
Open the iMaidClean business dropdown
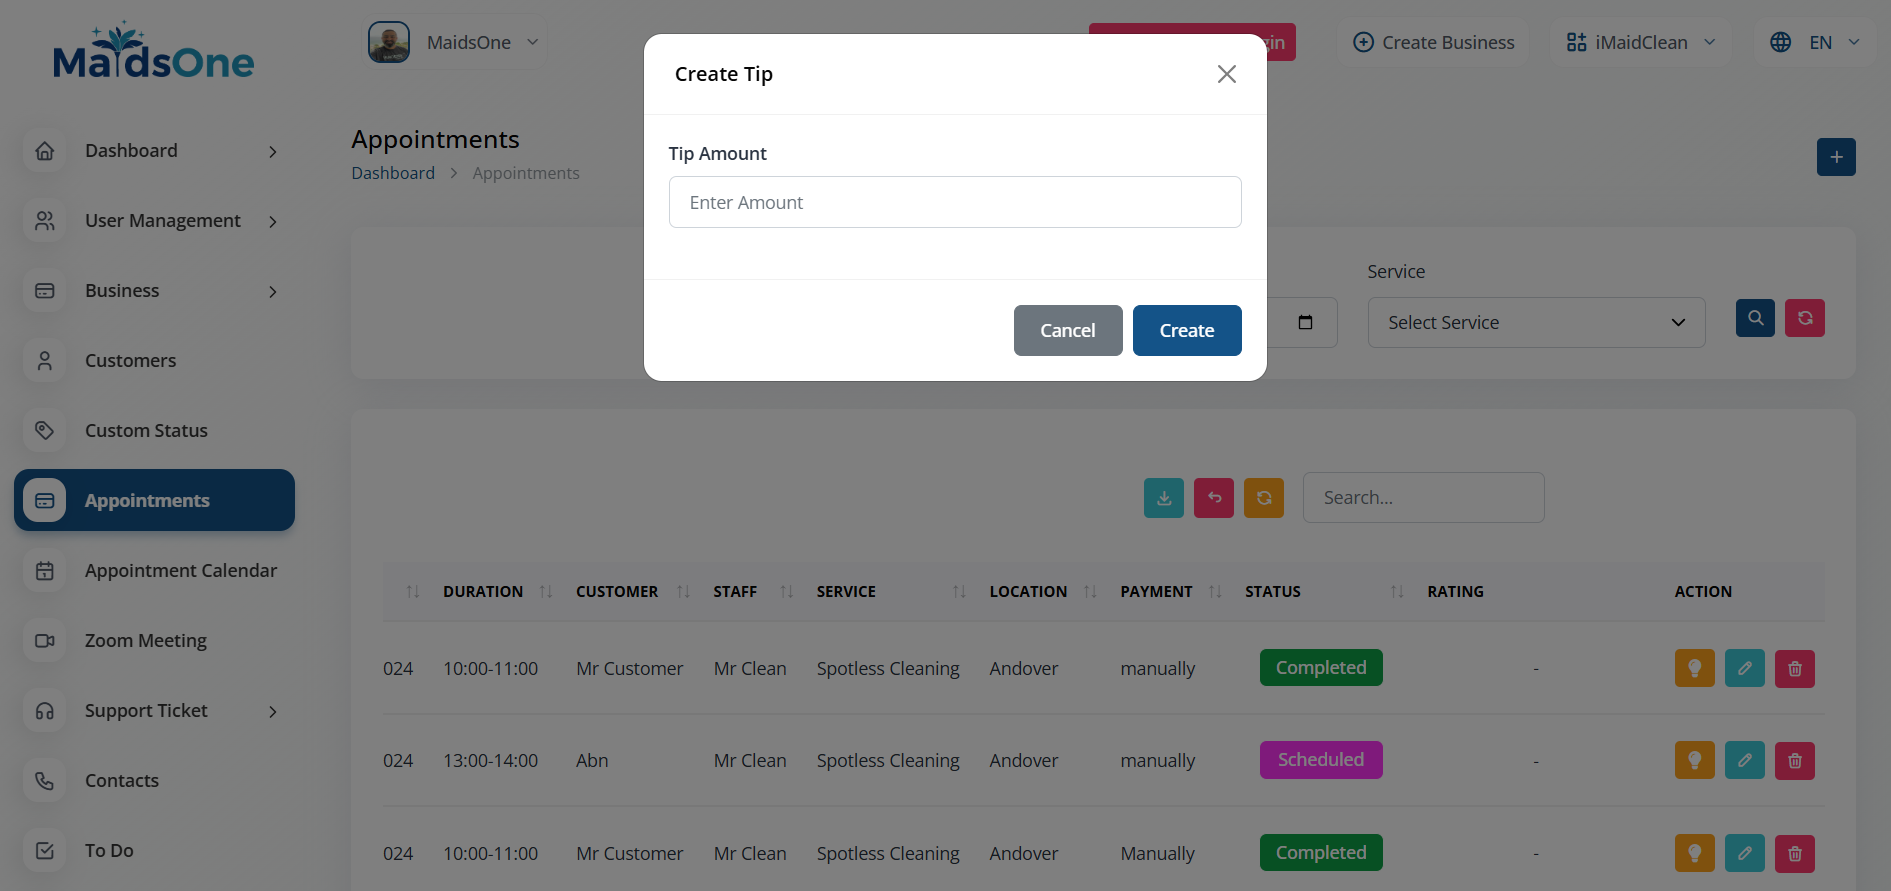pyautogui.click(x=1640, y=43)
